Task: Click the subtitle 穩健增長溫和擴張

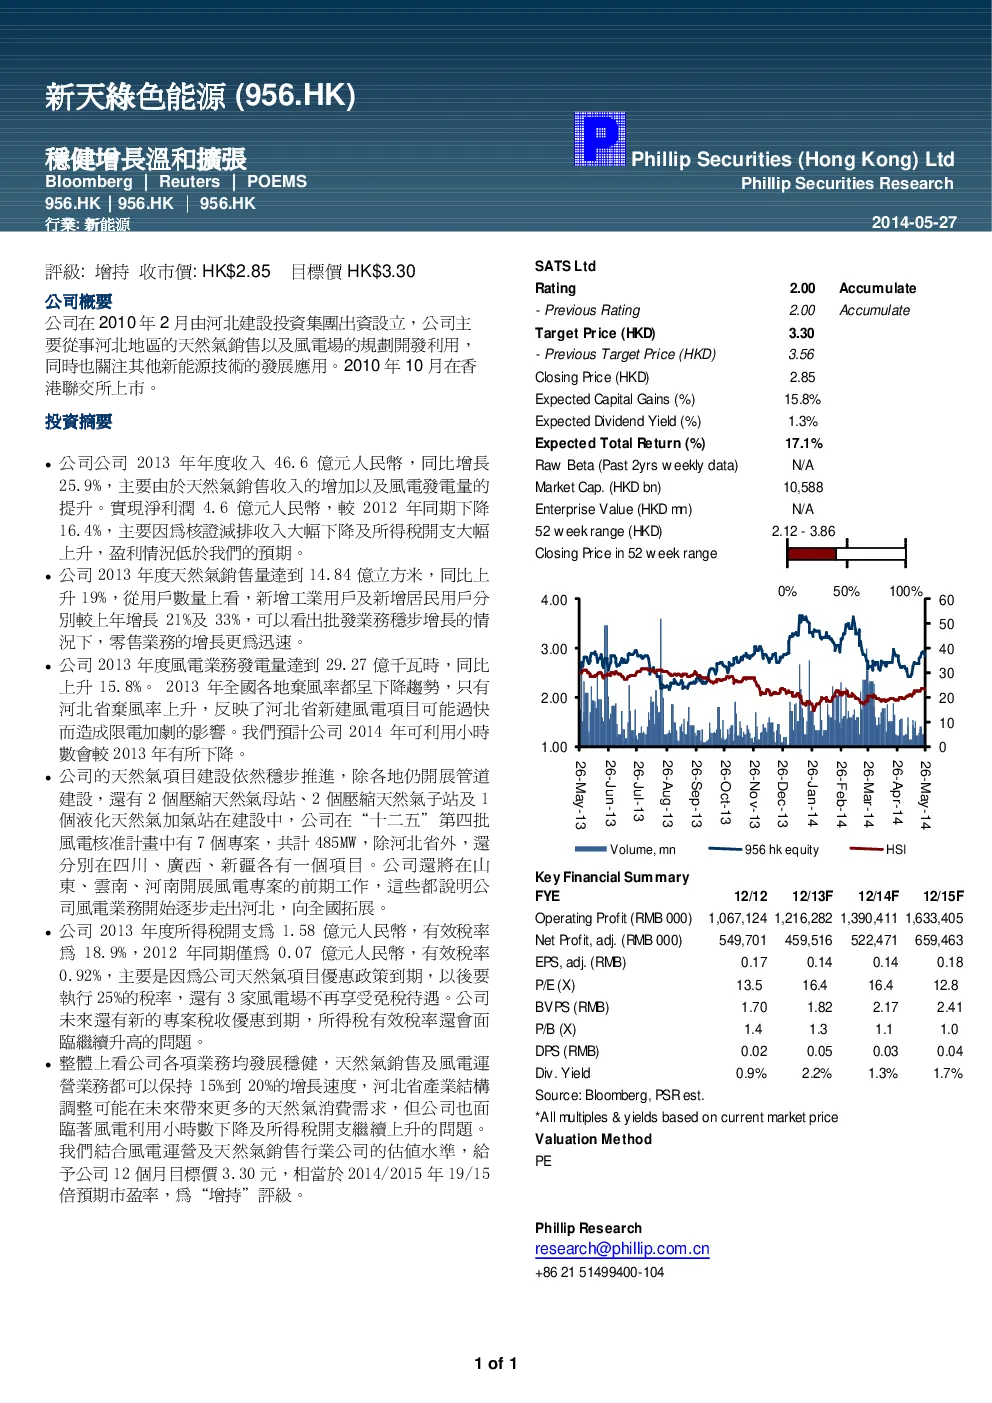Action: [146, 158]
